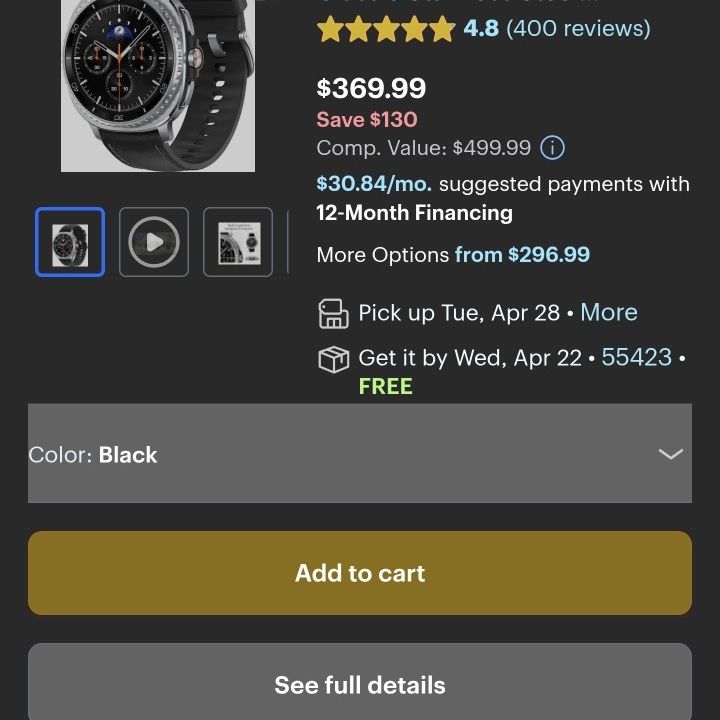Click the store pickup icon
This screenshot has height=720, width=720.
[333, 314]
